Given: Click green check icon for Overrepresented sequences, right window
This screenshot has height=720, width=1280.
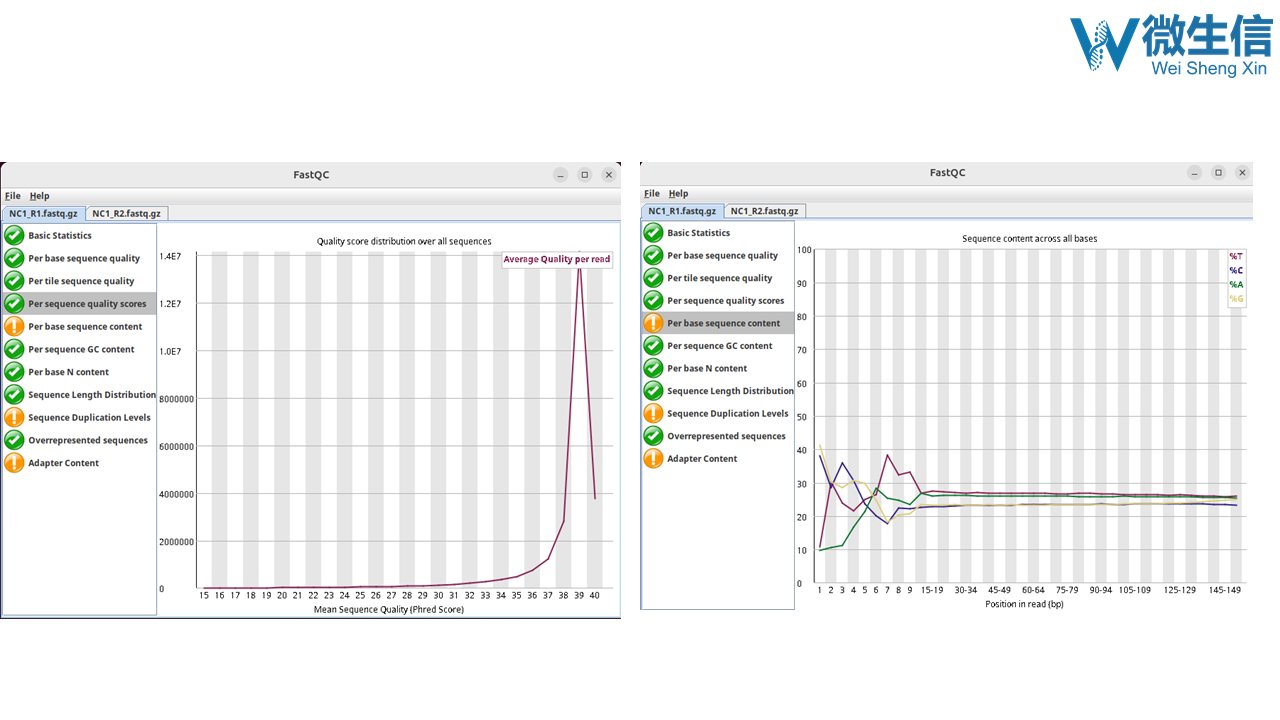Looking at the screenshot, I should click(653, 436).
